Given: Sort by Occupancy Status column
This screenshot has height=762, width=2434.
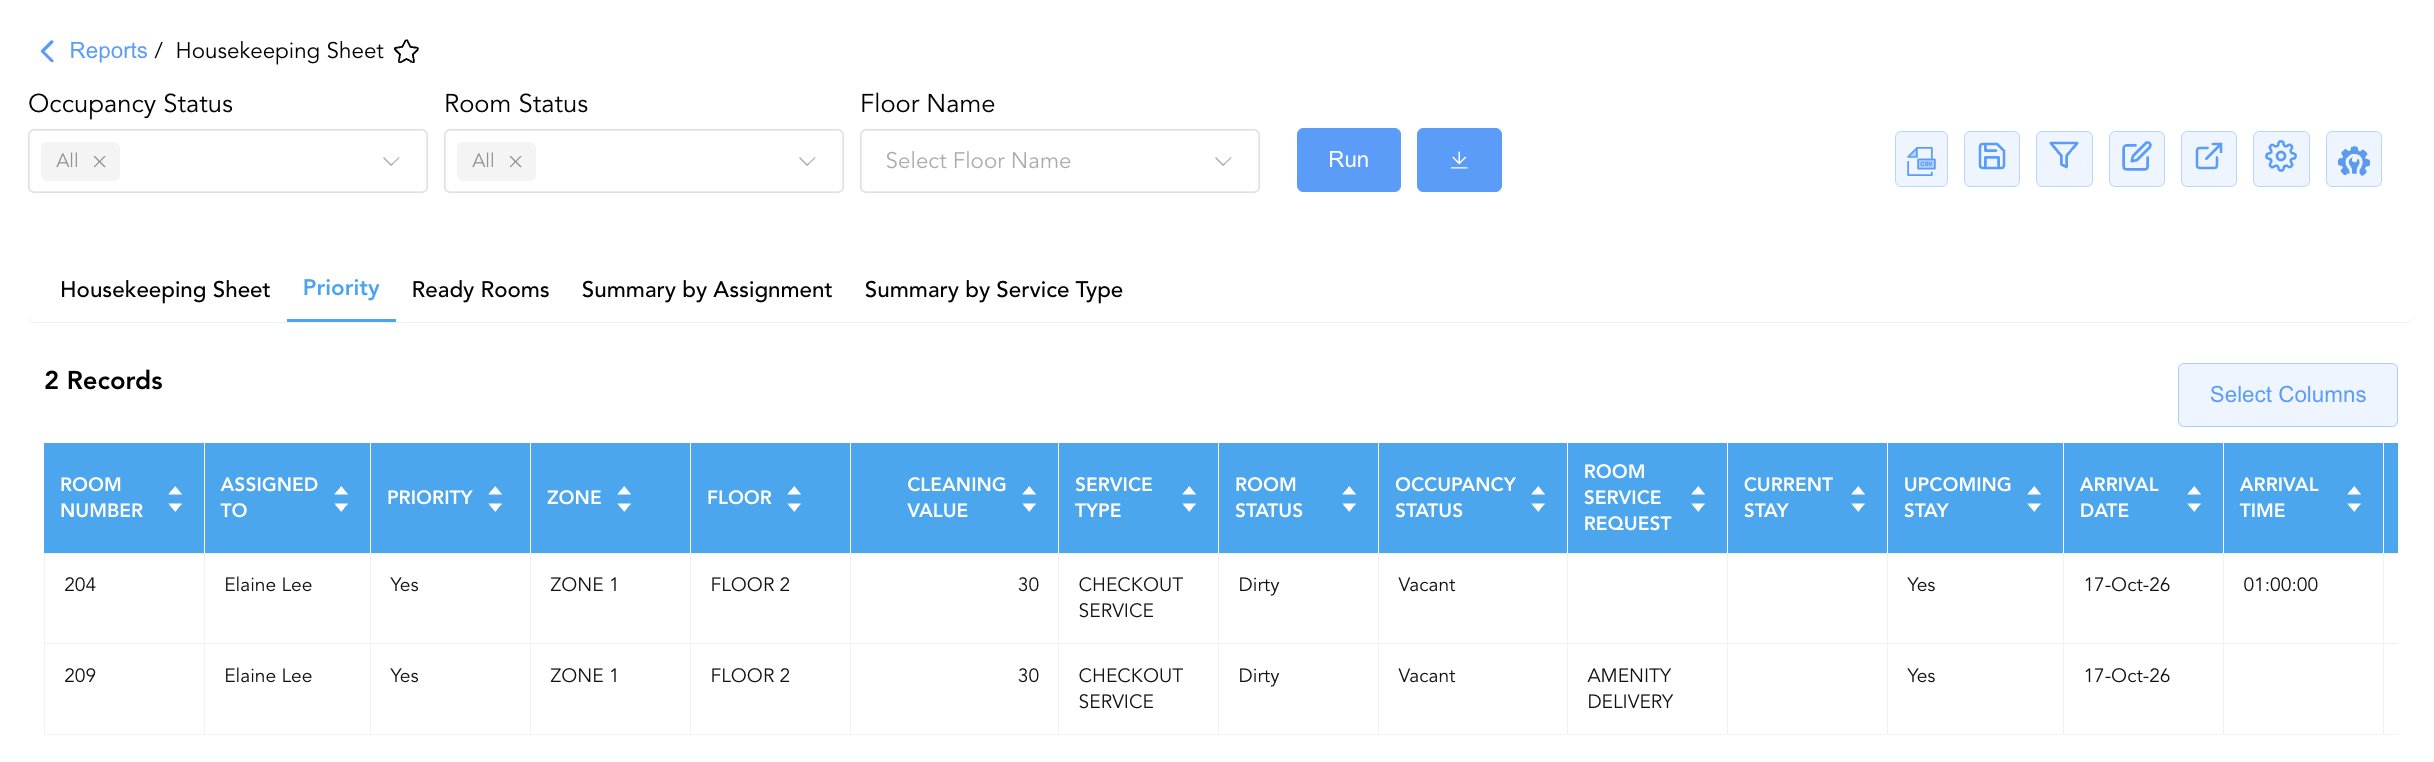Looking at the screenshot, I should [1538, 498].
